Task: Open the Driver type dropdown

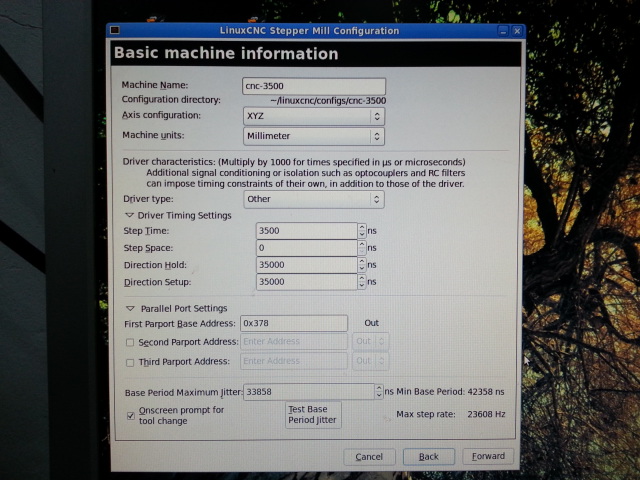Action: click(x=313, y=199)
